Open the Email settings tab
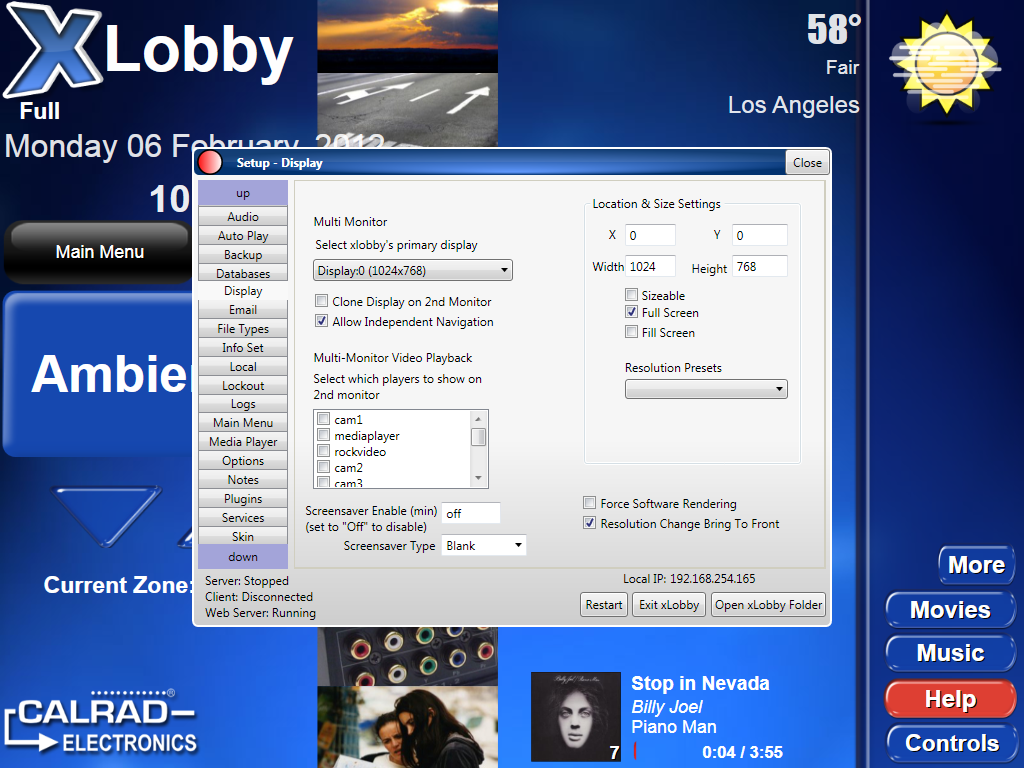Image resolution: width=1024 pixels, height=768 pixels. point(243,310)
